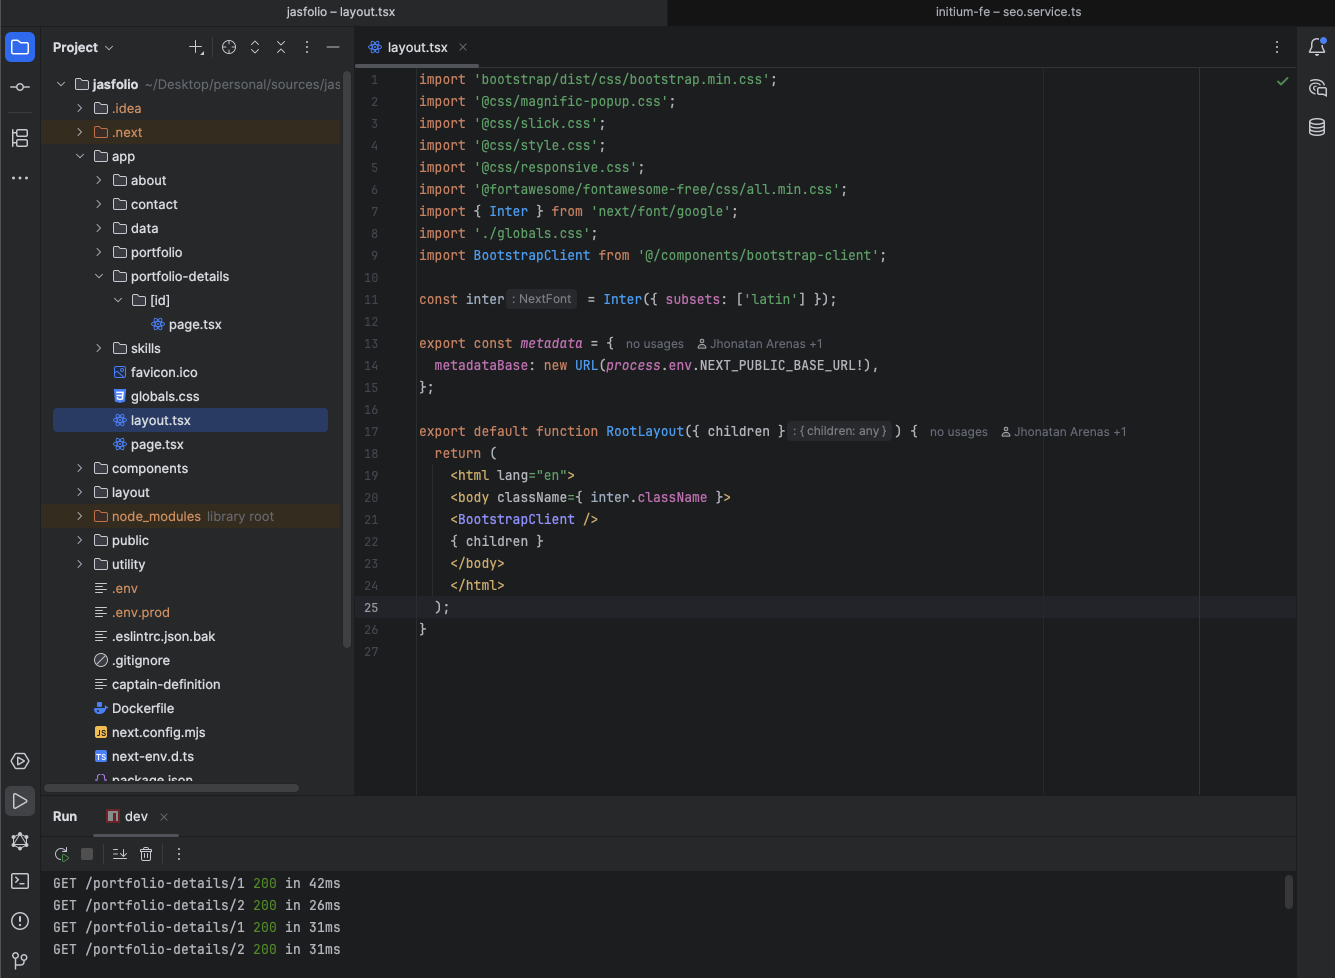Click the Terminal tool window icon
Screen dimensions: 1335x978
(x=20, y=881)
